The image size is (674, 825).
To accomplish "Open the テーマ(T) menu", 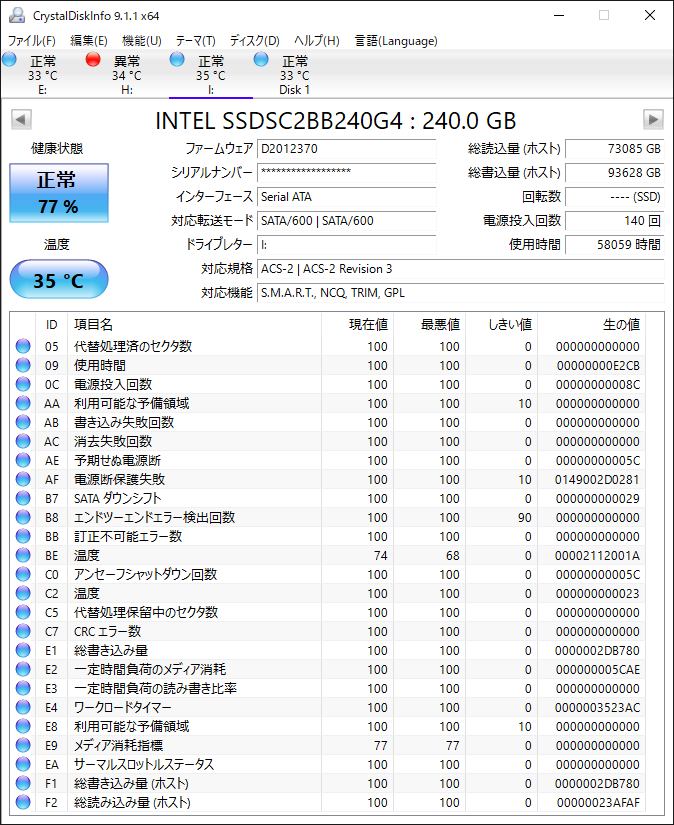I will pos(195,40).
